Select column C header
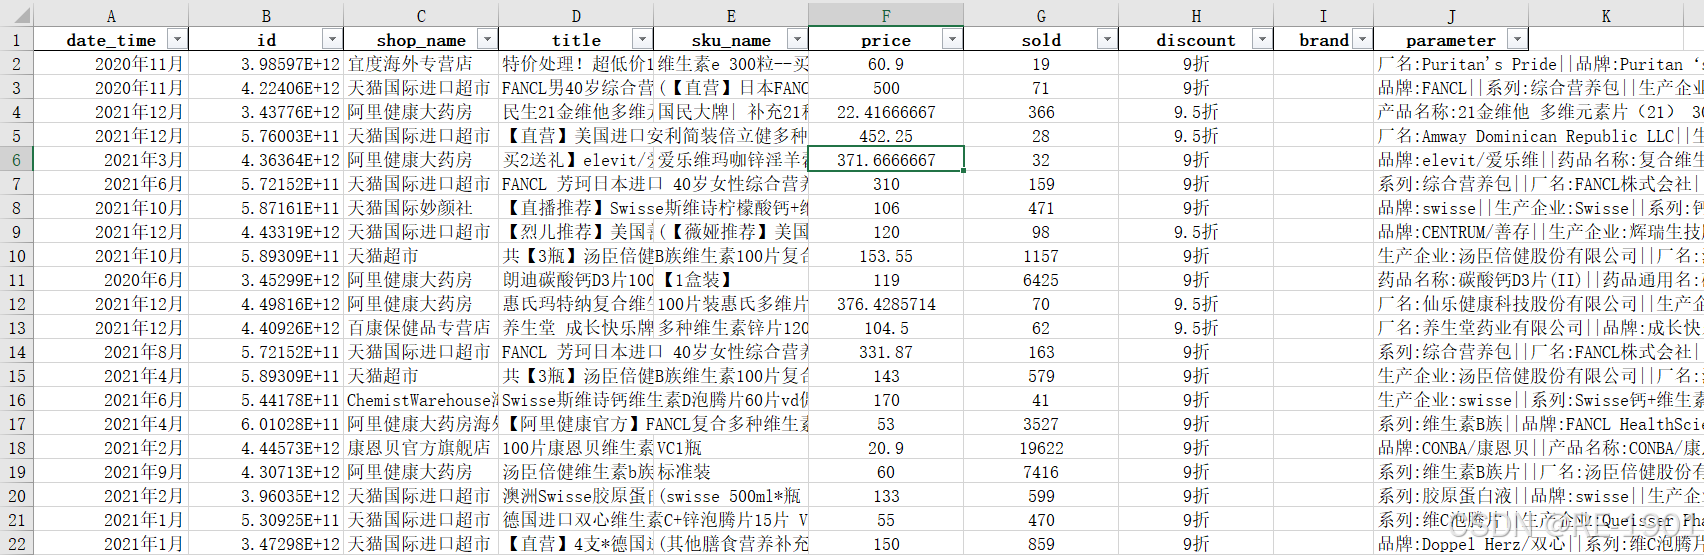Screen dimensions: 1704x555 421,15
